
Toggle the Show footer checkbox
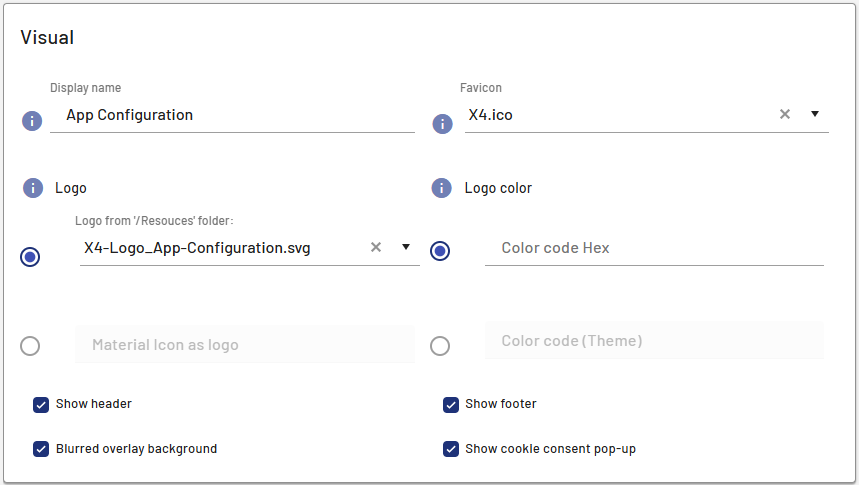[451, 404]
